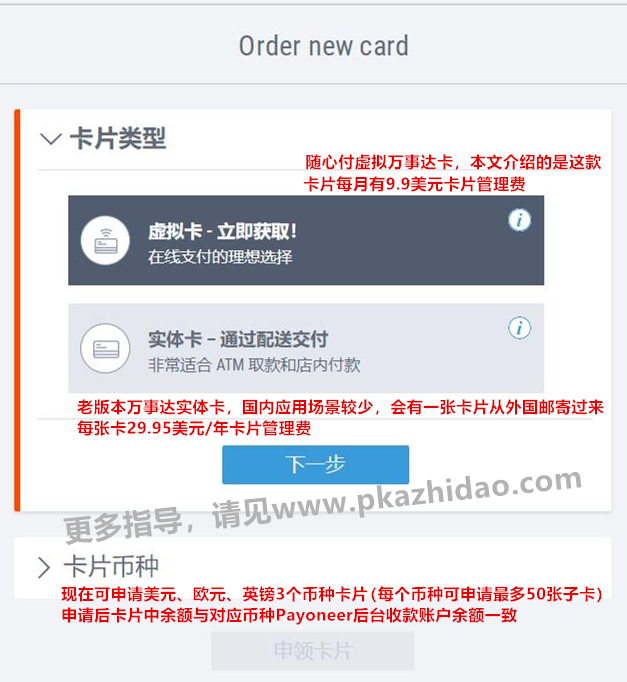
Task: Collapse the 卡片类型 section chevron
Action: click(x=50, y=139)
